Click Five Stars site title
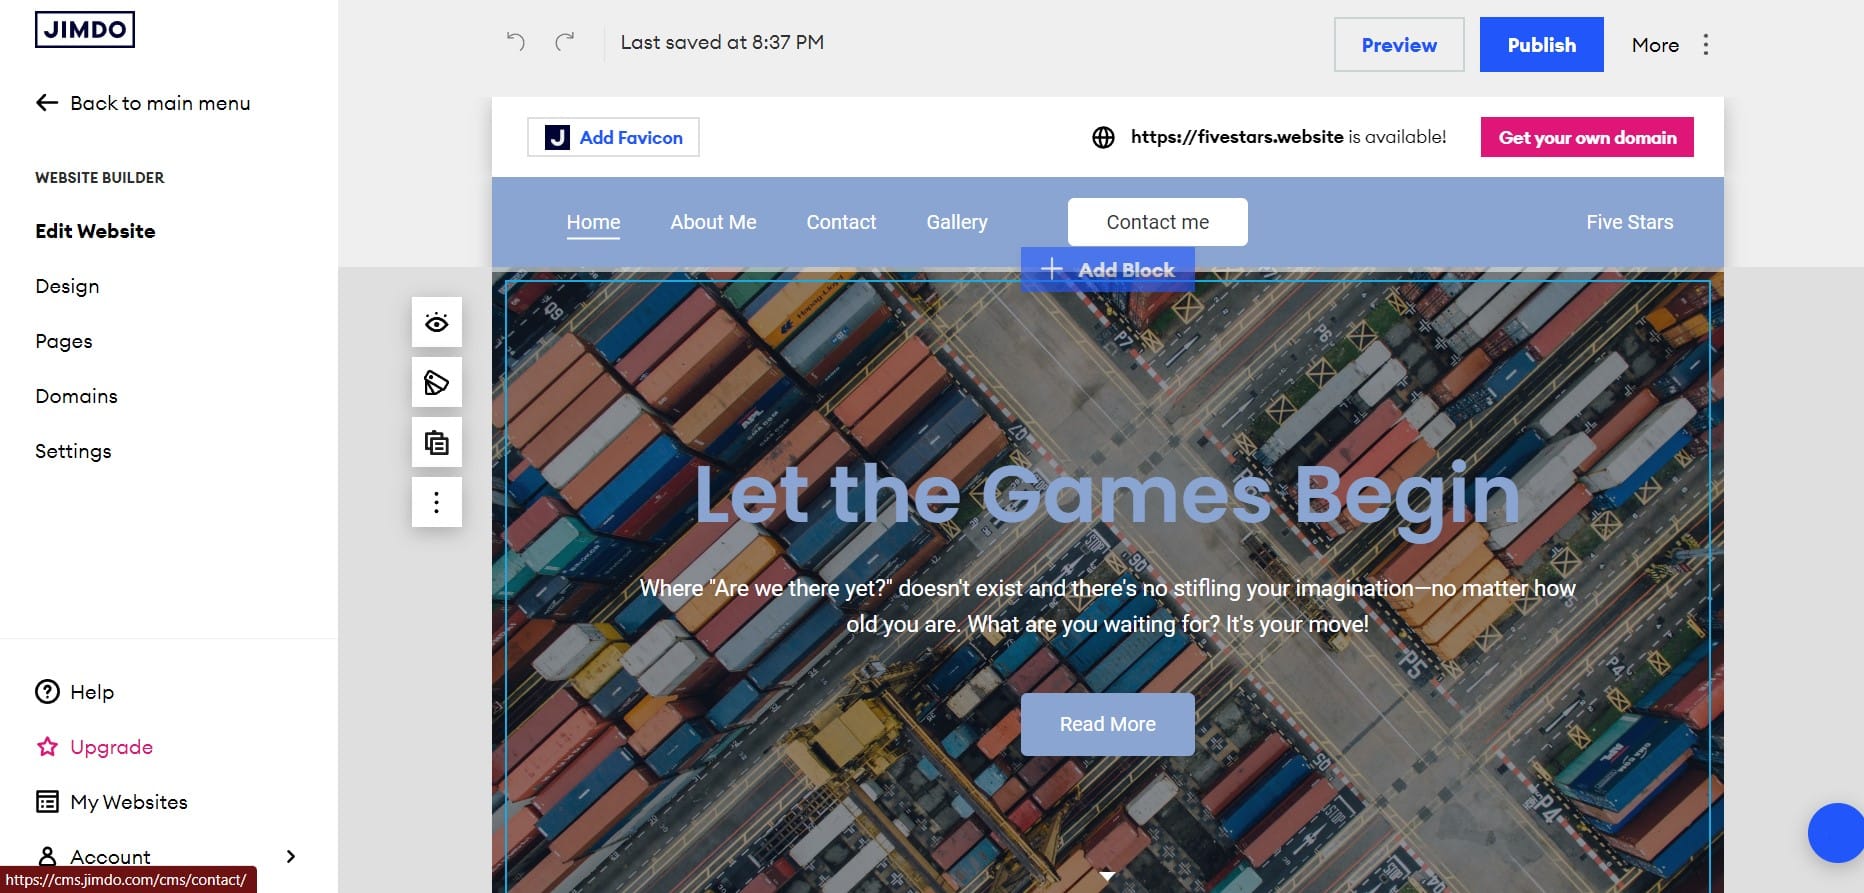This screenshot has height=893, width=1864. pos(1629,222)
